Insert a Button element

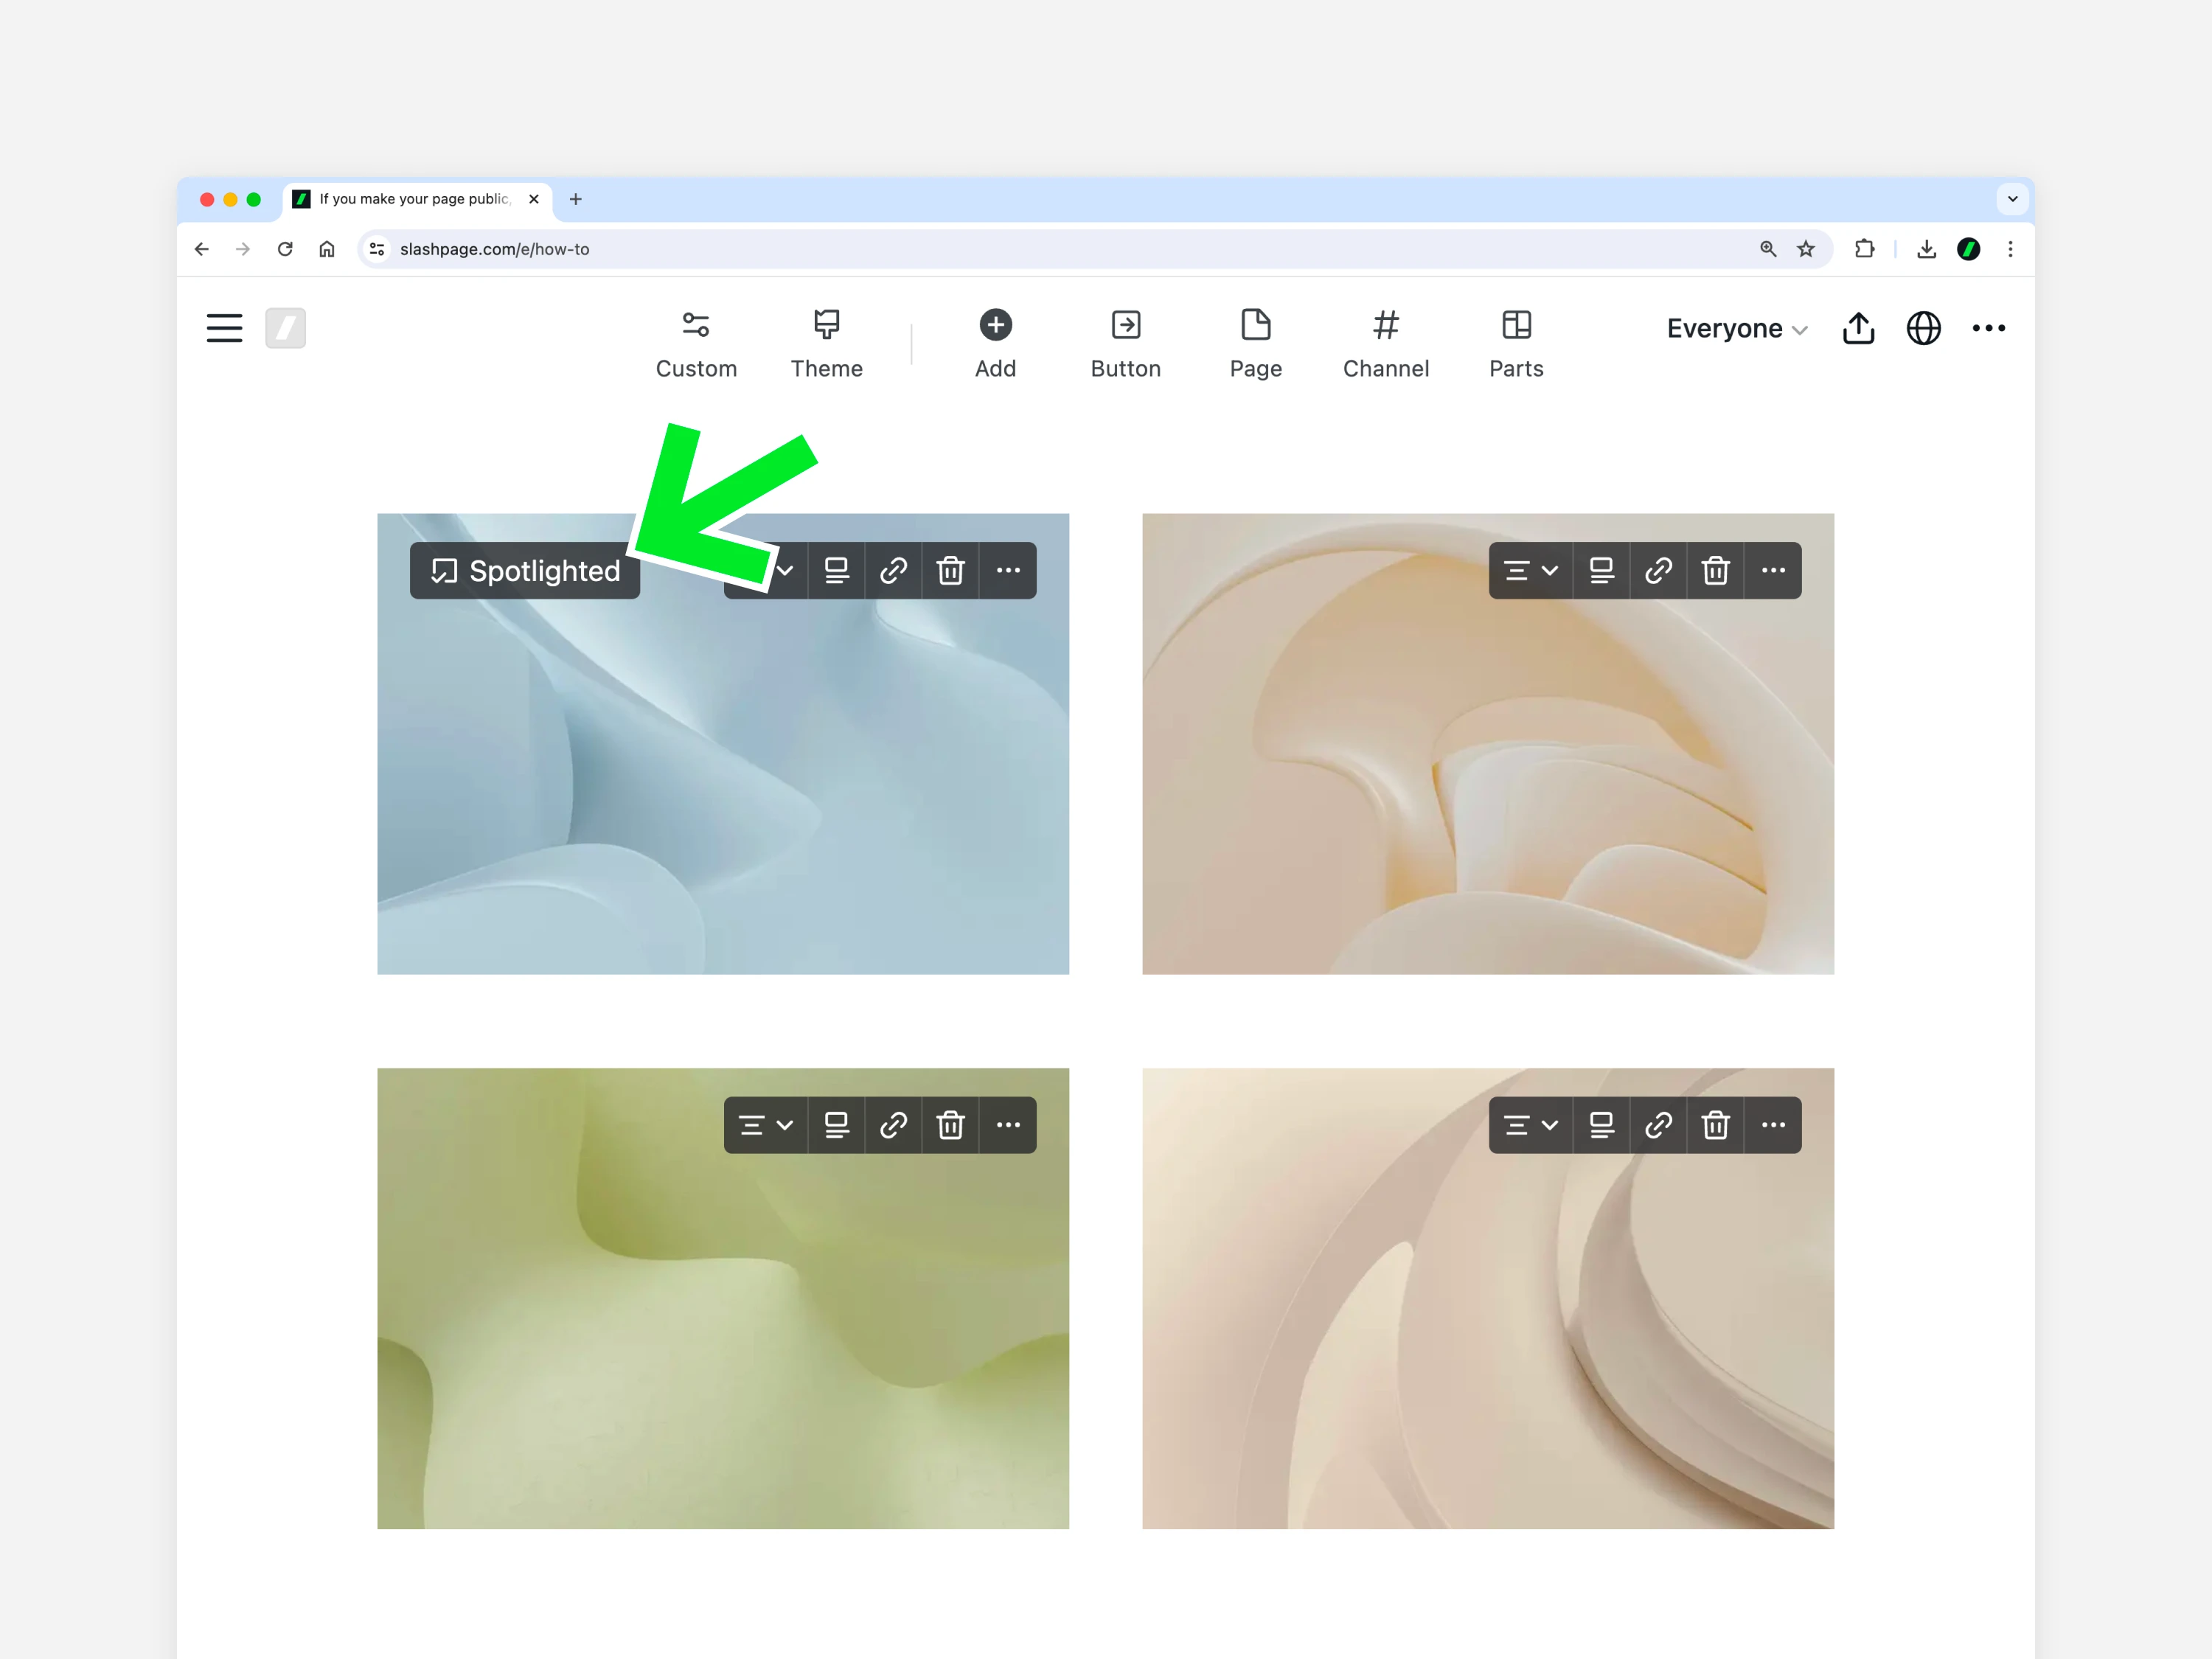coord(1125,344)
